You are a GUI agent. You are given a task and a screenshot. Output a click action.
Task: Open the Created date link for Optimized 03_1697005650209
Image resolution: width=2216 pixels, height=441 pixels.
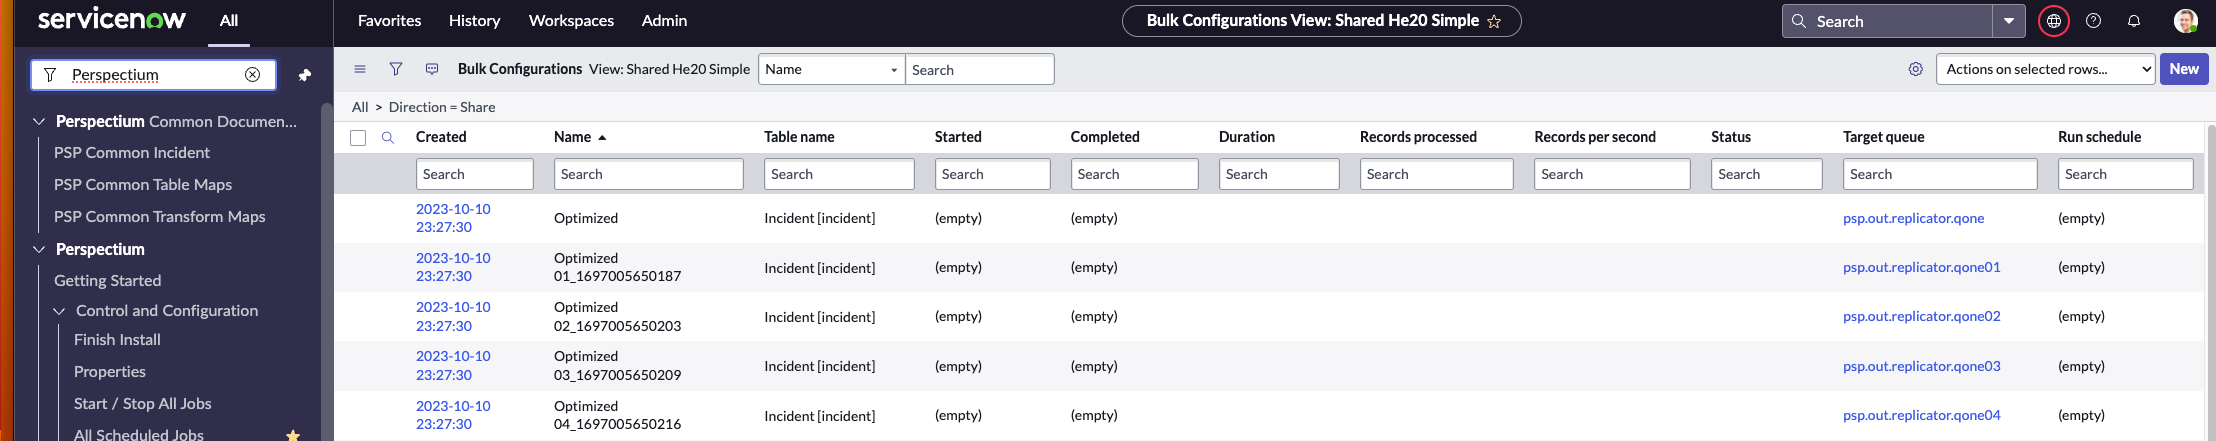pyautogui.click(x=453, y=365)
